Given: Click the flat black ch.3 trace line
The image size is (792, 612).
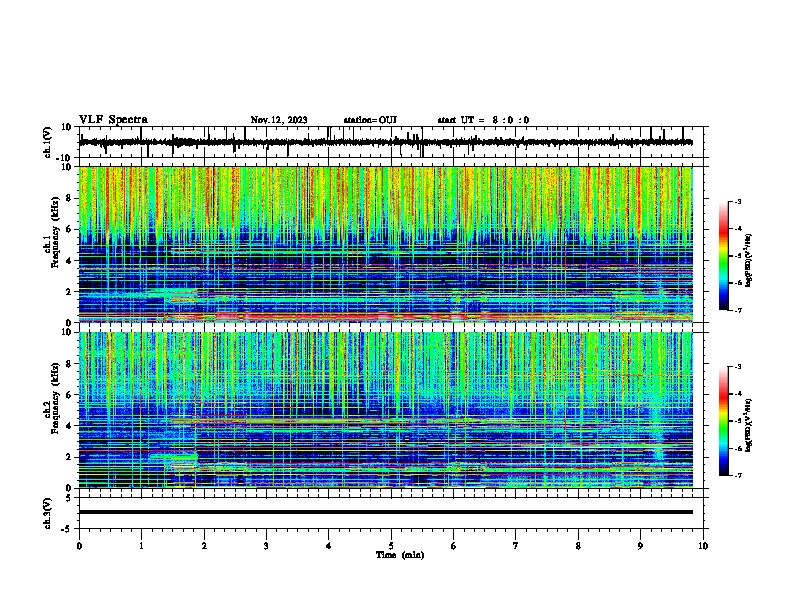Looking at the screenshot, I should click(386, 512).
